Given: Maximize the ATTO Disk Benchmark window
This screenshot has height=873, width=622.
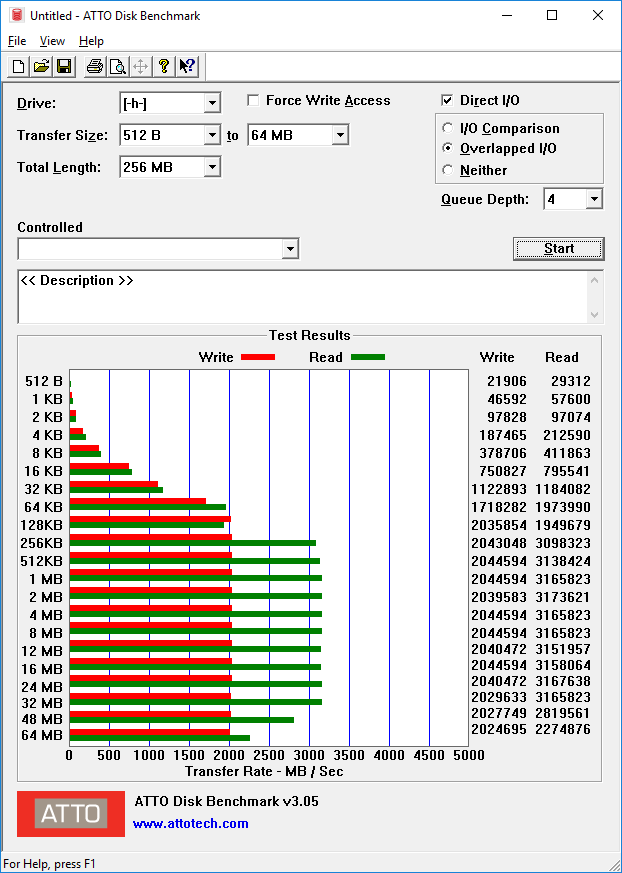Looking at the screenshot, I should click(552, 15).
